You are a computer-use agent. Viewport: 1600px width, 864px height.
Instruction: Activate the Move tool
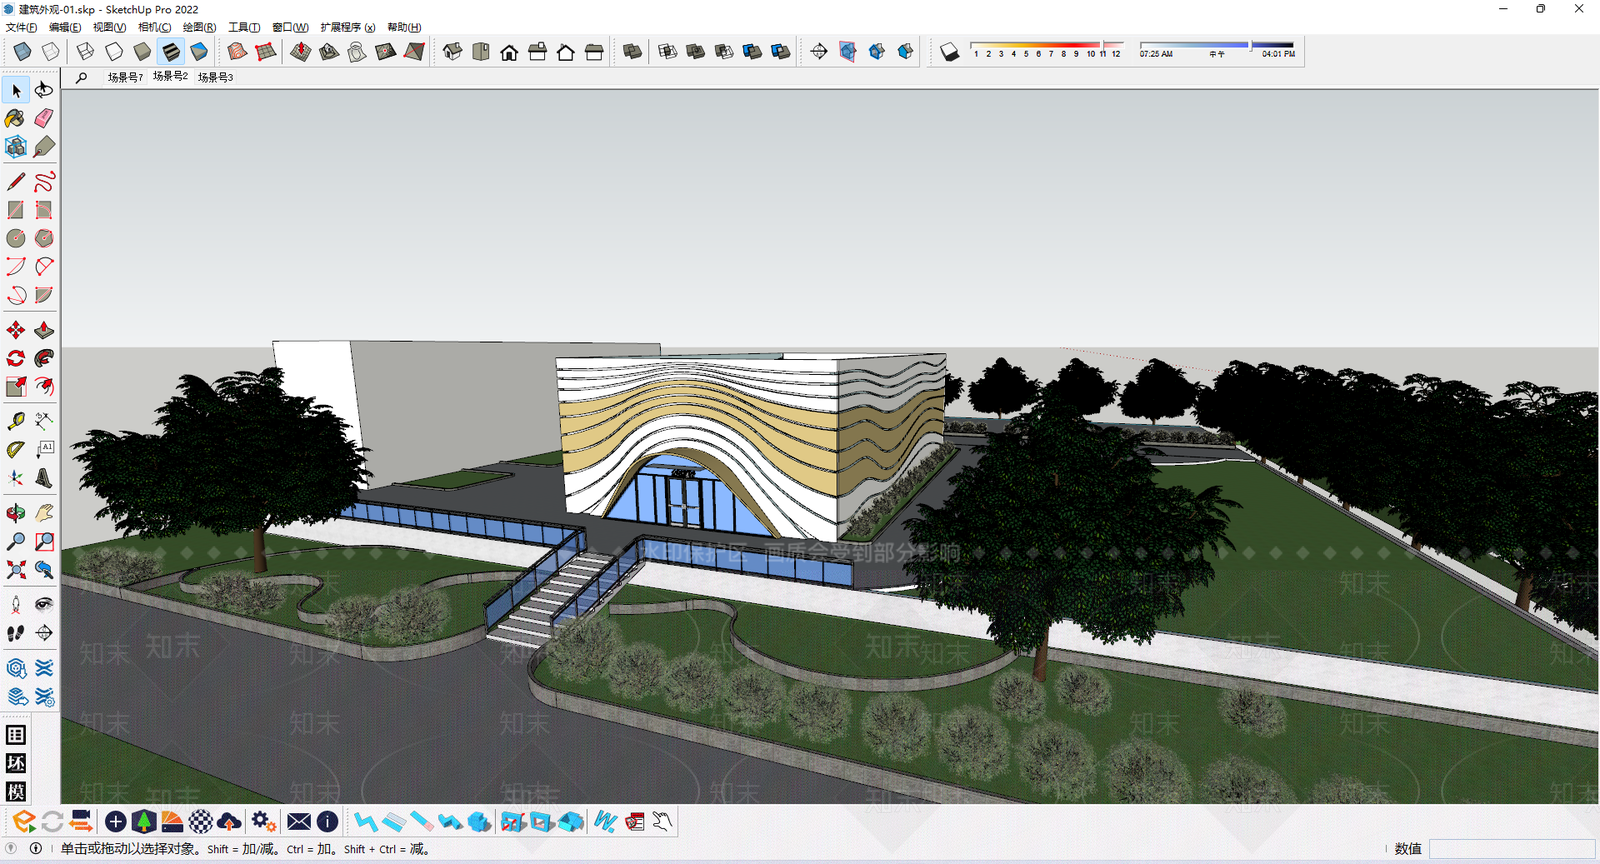click(15, 330)
